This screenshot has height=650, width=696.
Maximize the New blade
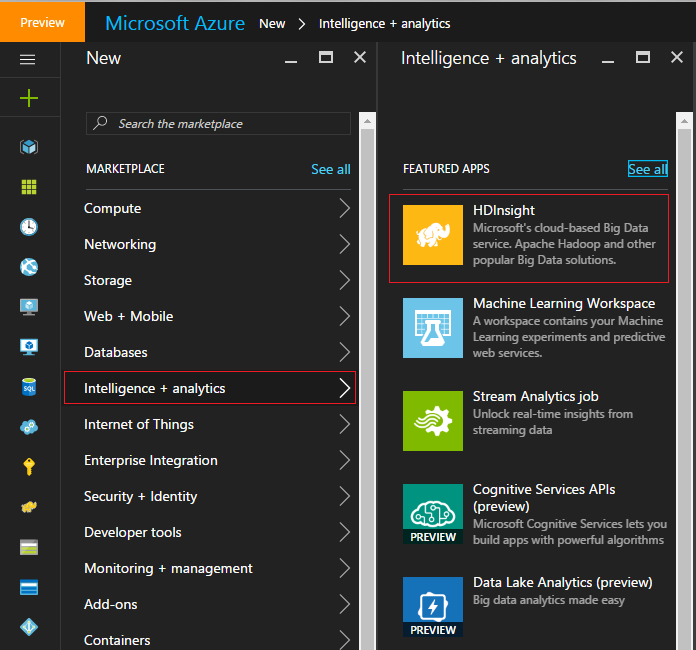(326, 57)
